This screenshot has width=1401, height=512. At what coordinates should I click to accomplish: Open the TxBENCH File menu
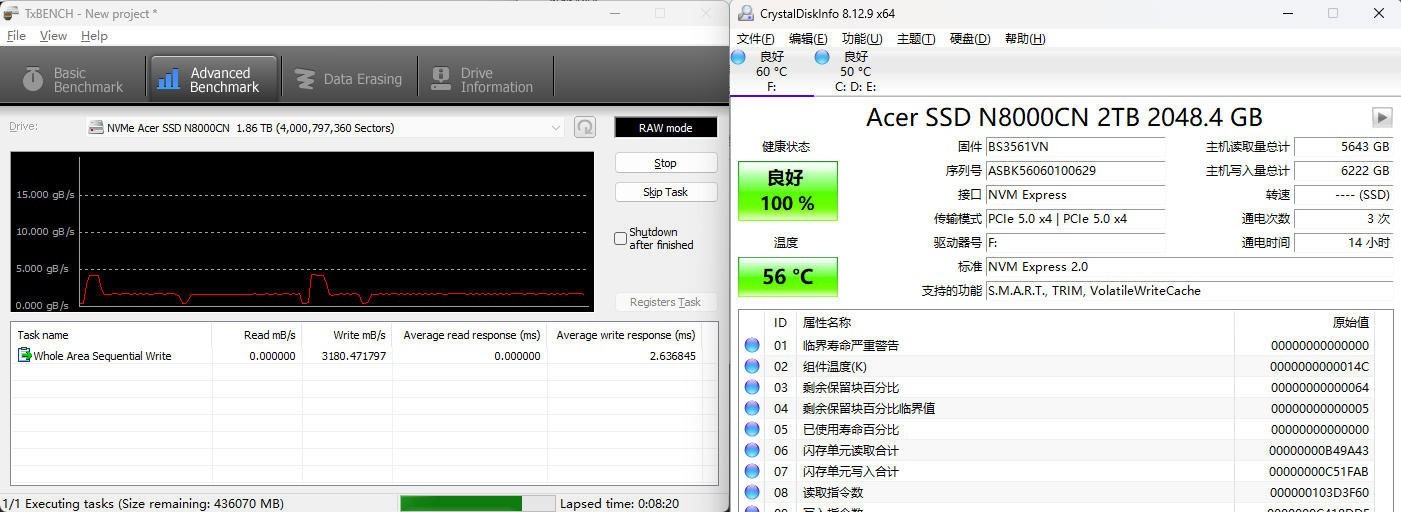click(x=16, y=35)
